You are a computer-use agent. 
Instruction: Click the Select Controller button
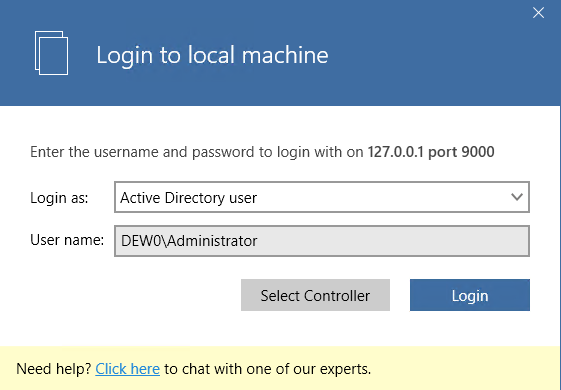315,295
